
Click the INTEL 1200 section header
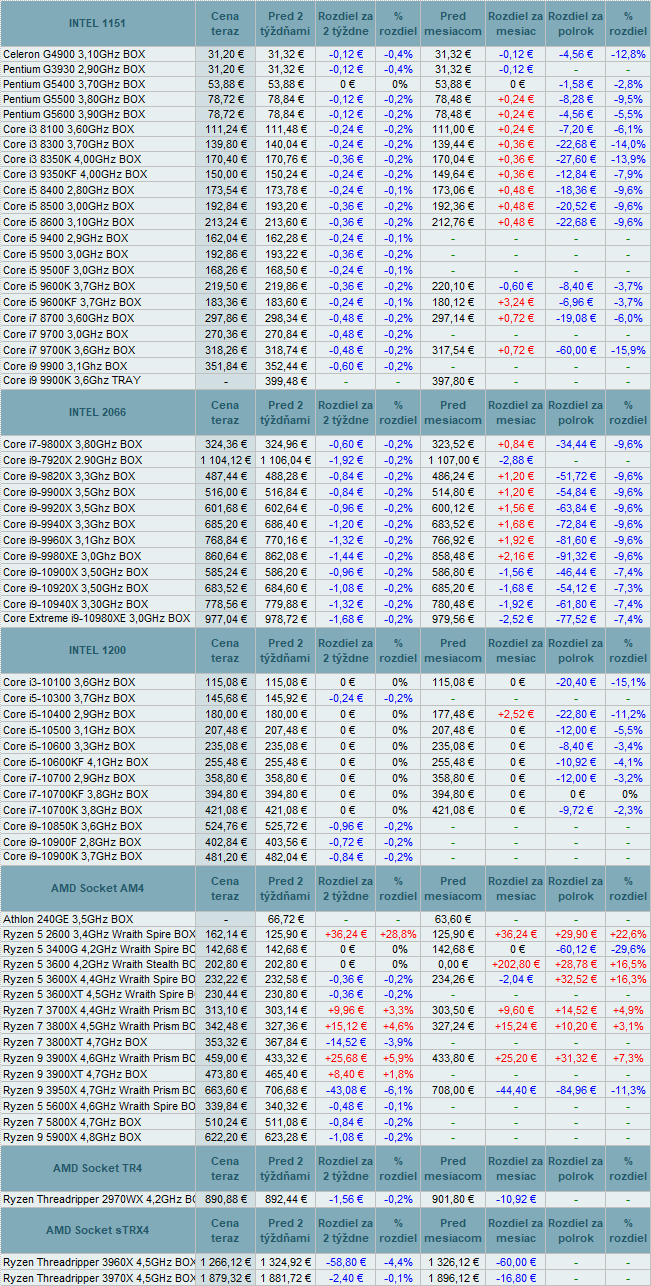coord(98,651)
